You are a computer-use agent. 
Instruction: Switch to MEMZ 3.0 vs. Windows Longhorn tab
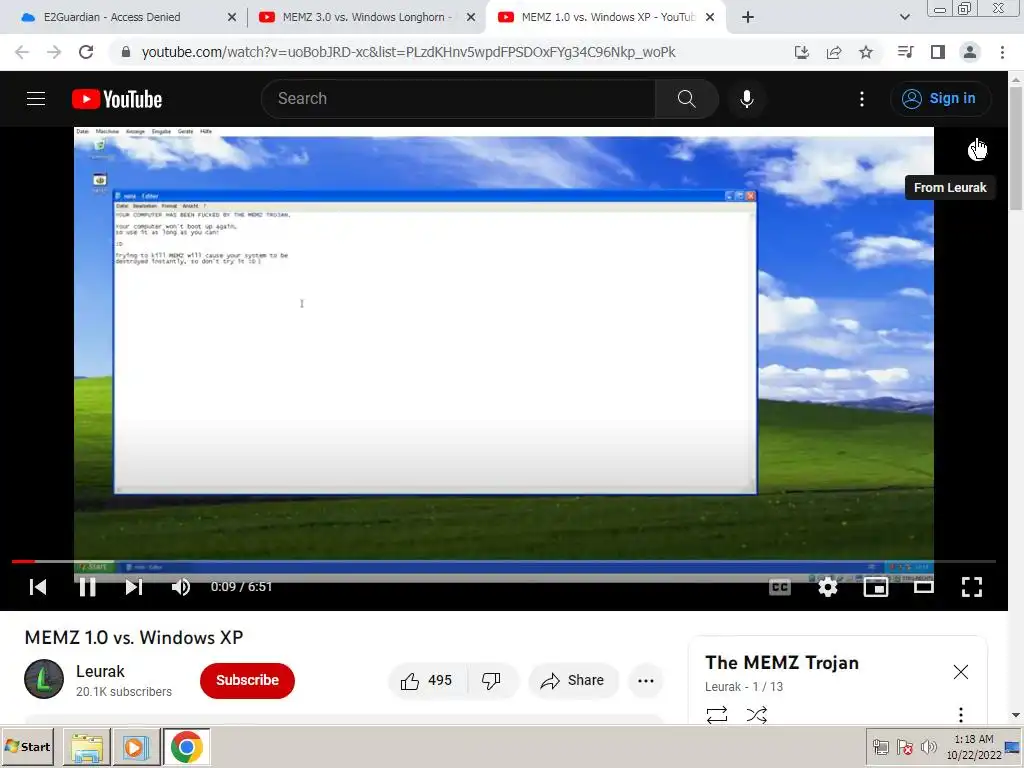pyautogui.click(x=367, y=17)
